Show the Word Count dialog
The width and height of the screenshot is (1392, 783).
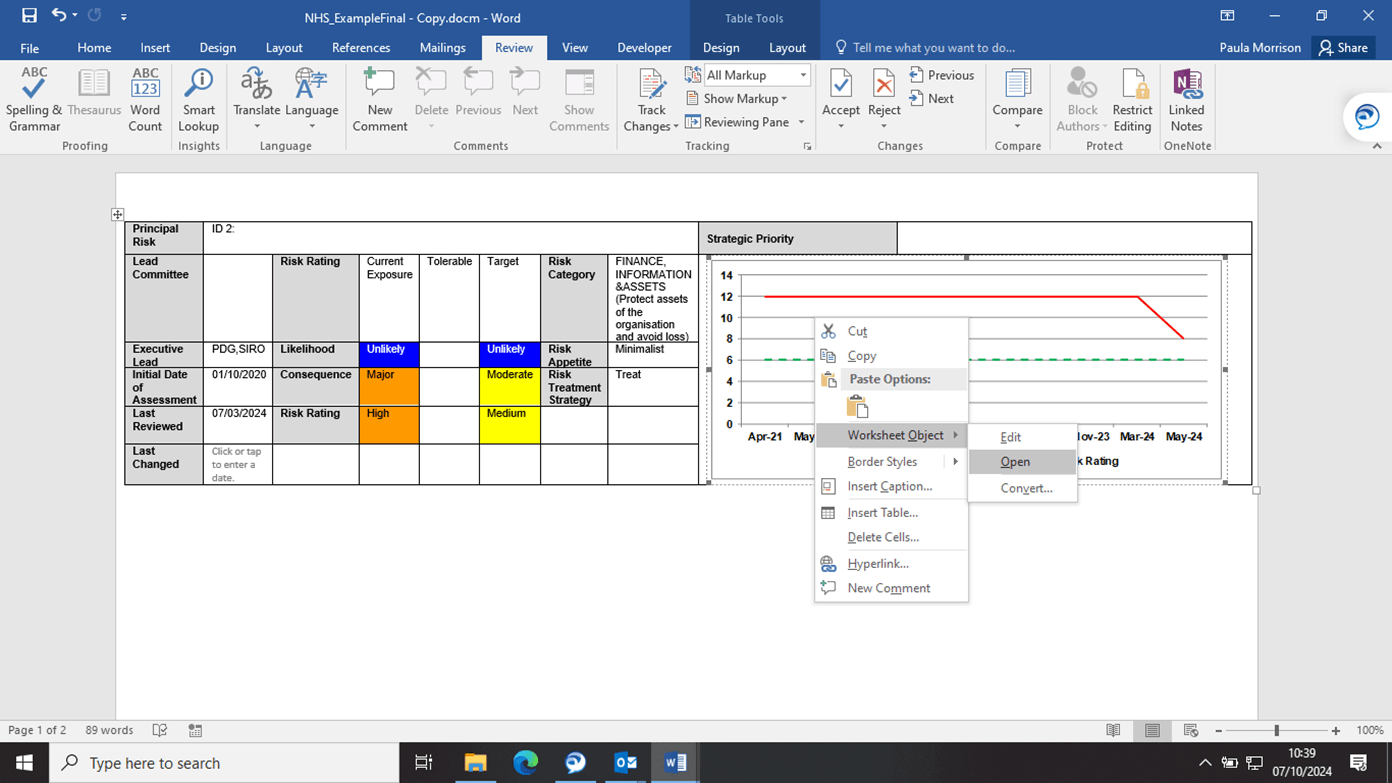pos(145,99)
